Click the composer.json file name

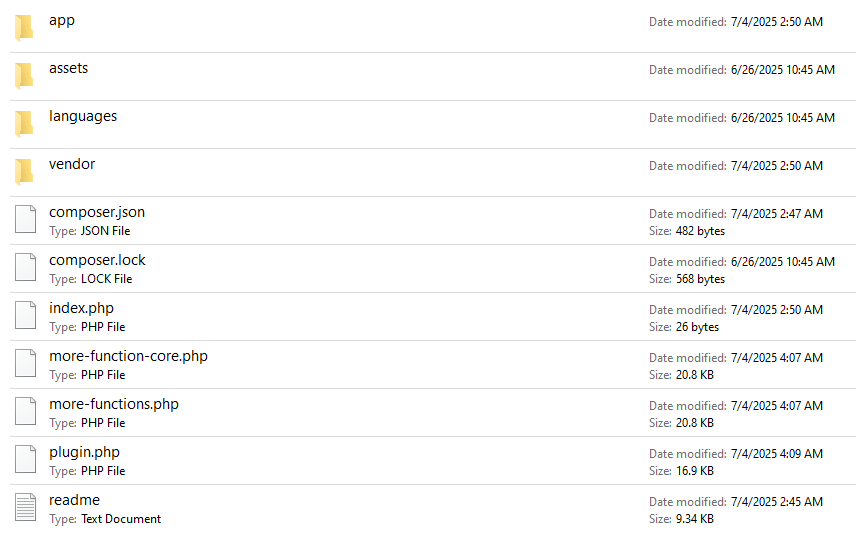click(97, 212)
